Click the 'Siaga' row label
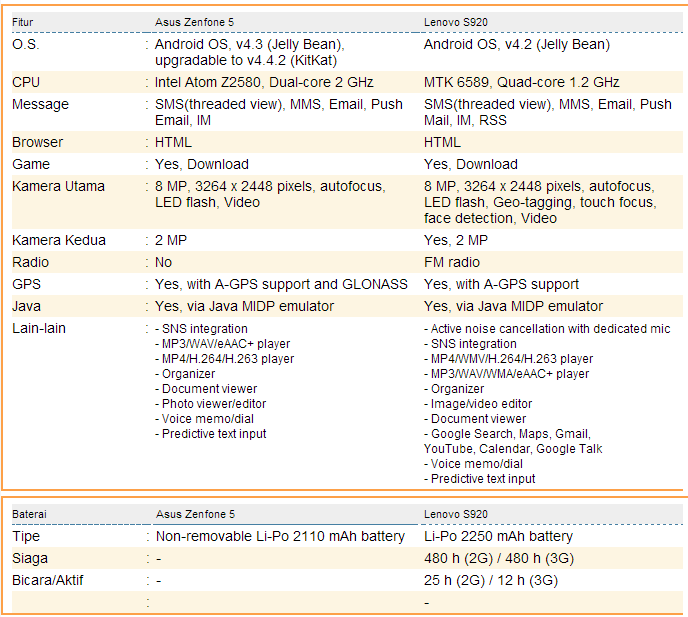The width and height of the screenshot is (688, 617). pos(30,559)
